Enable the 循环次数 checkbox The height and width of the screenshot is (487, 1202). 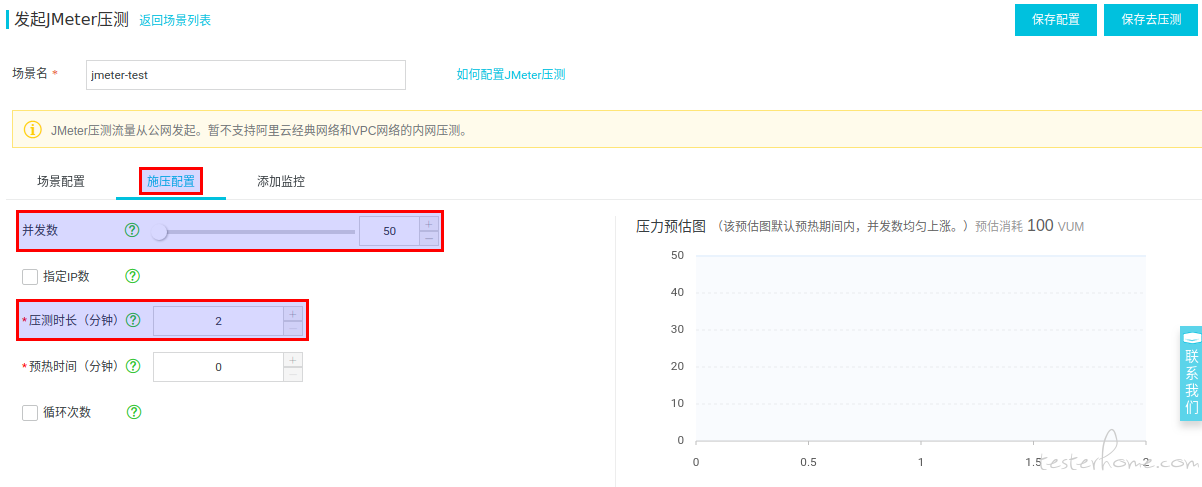pyautogui.click(x=30, y=412)
